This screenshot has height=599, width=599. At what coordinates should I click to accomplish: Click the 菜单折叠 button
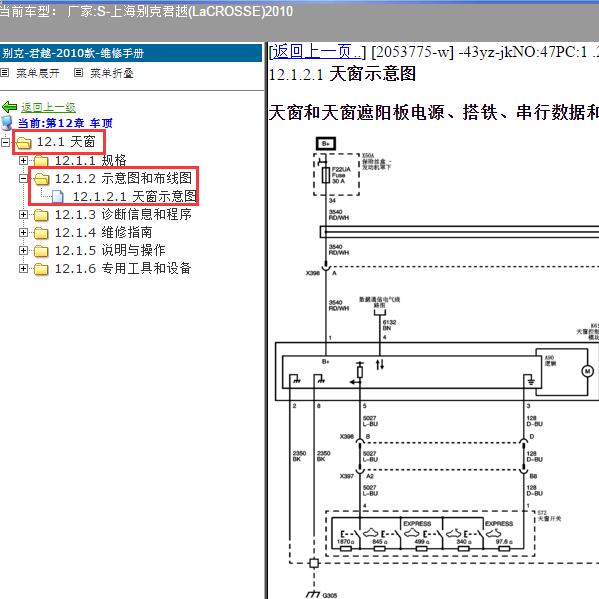coord(112,73)
